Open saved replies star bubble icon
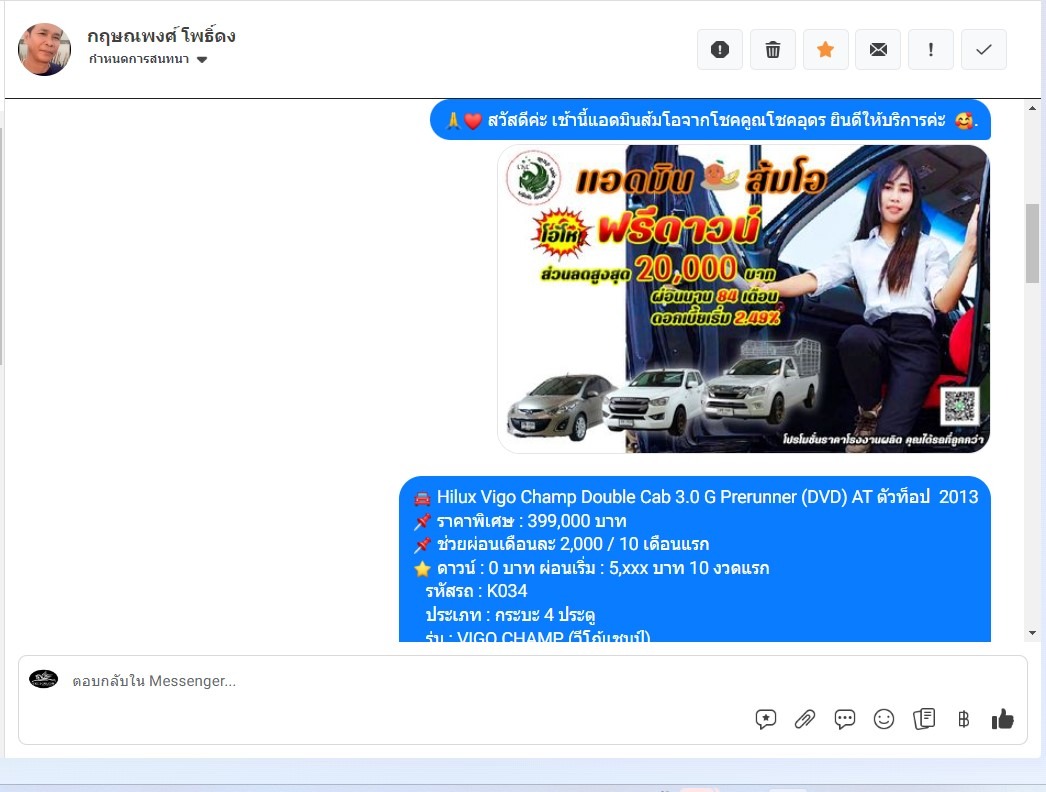 (x=765, y=719)
